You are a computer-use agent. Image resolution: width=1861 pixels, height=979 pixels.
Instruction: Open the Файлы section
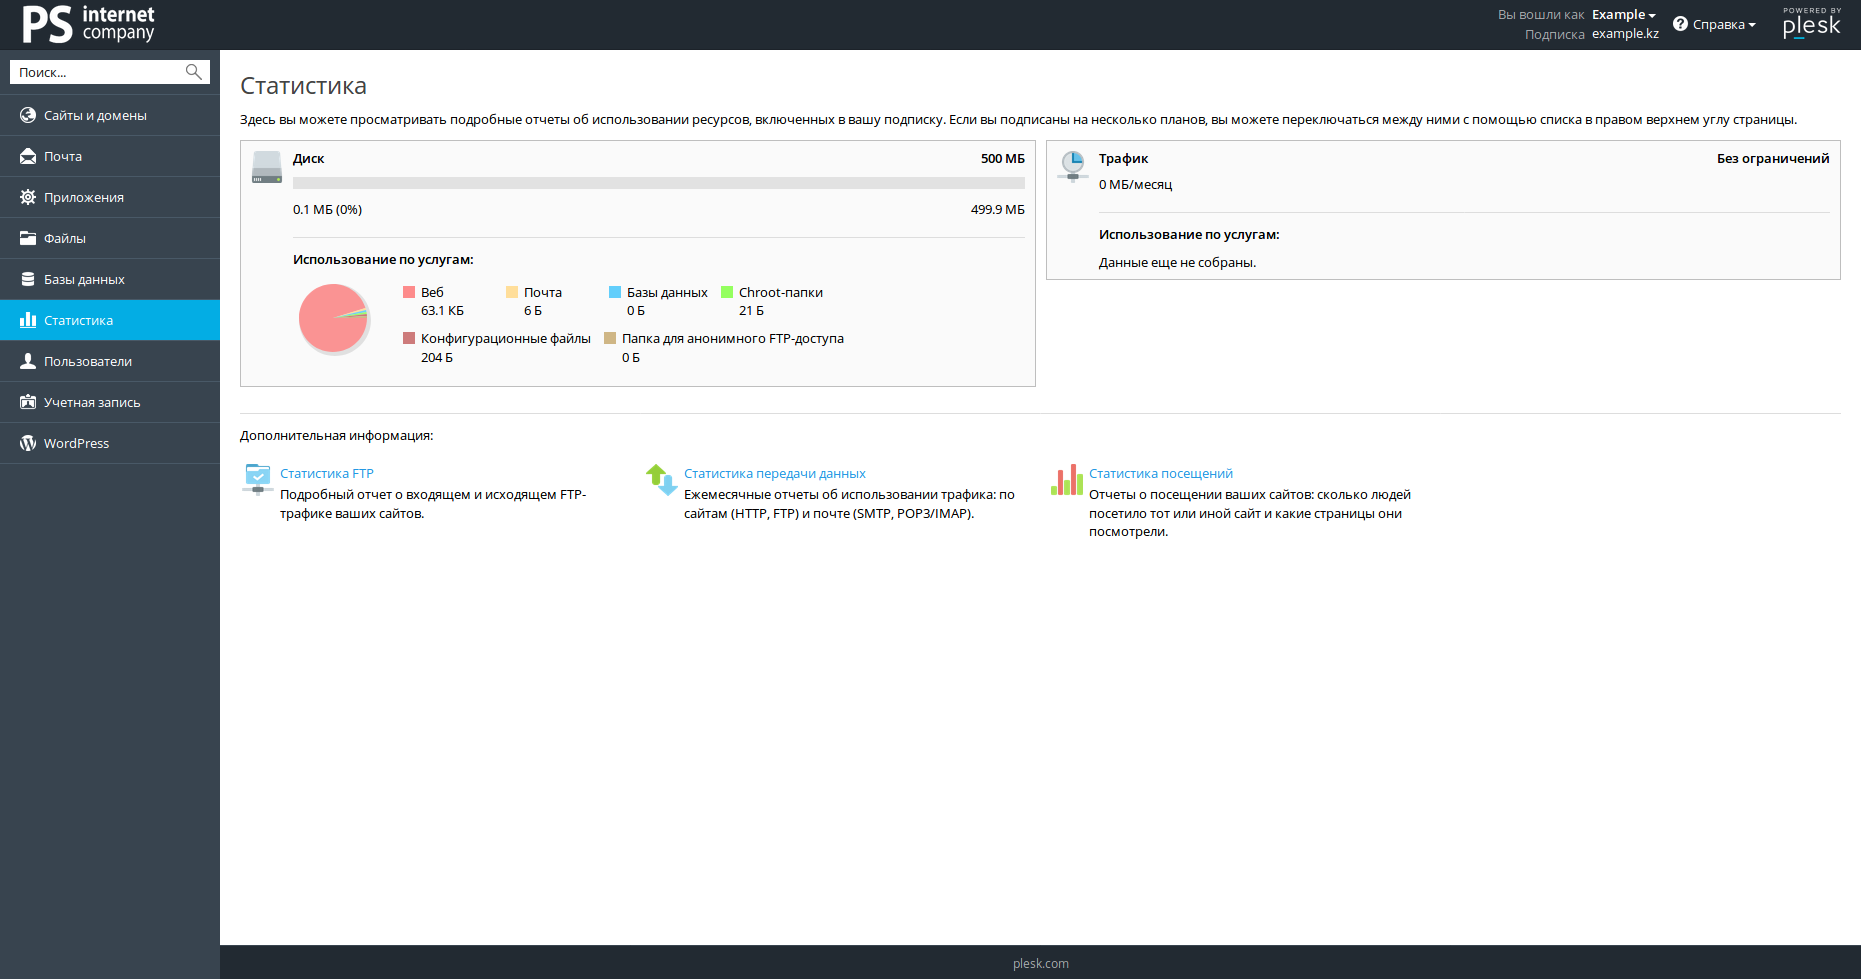click(x=110, y=238)
